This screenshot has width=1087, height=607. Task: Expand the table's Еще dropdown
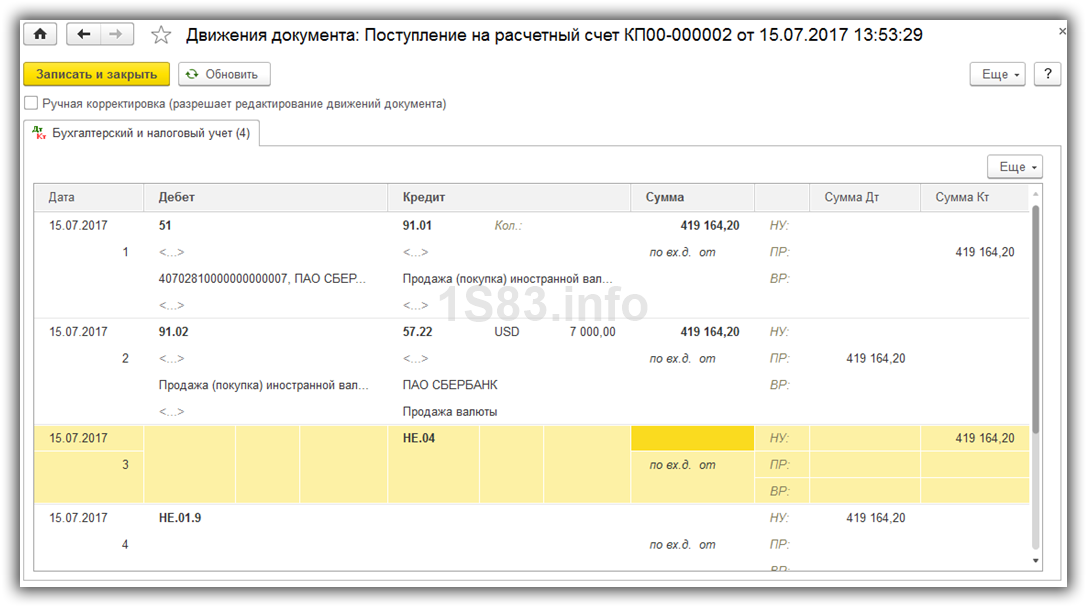(x=1014, y=167)
